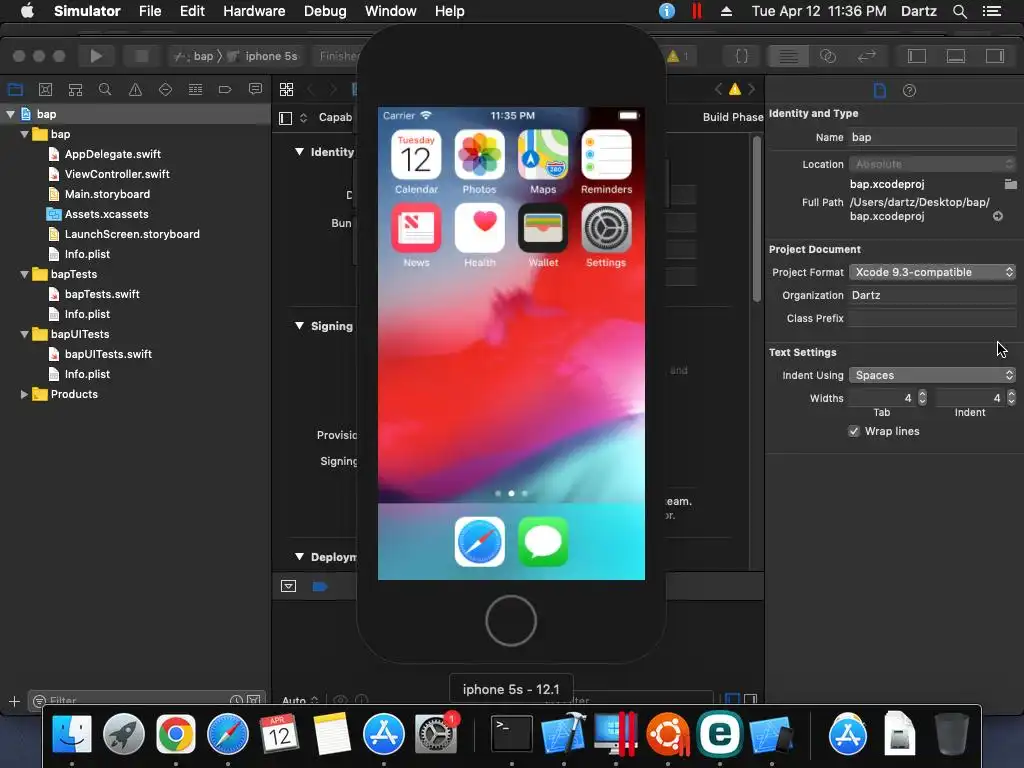Click the simulator's home button
Image resolution: width=1024 pixels, height=768 pixels.
pos(511,620)
